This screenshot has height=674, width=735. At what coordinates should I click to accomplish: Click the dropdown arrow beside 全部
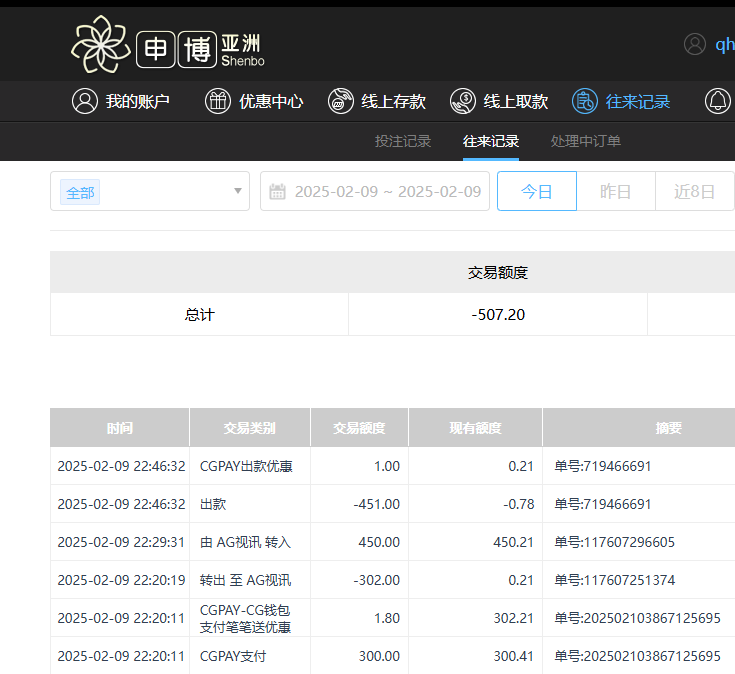click(237, 192)
